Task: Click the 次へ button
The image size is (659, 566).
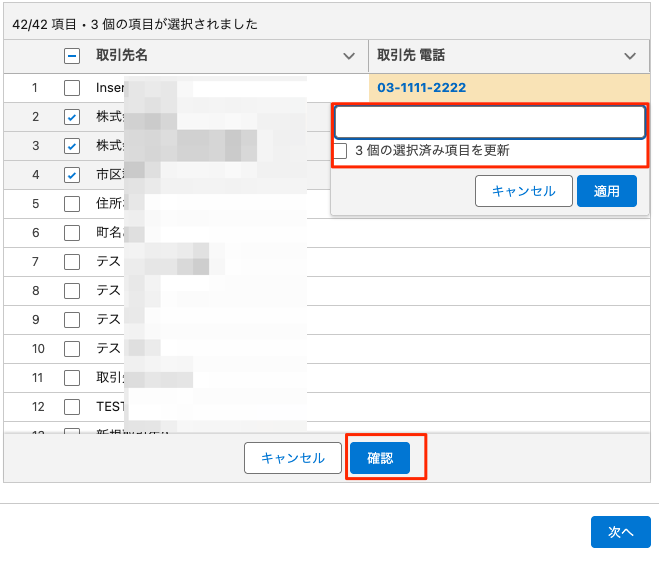Action: [620, 532]
